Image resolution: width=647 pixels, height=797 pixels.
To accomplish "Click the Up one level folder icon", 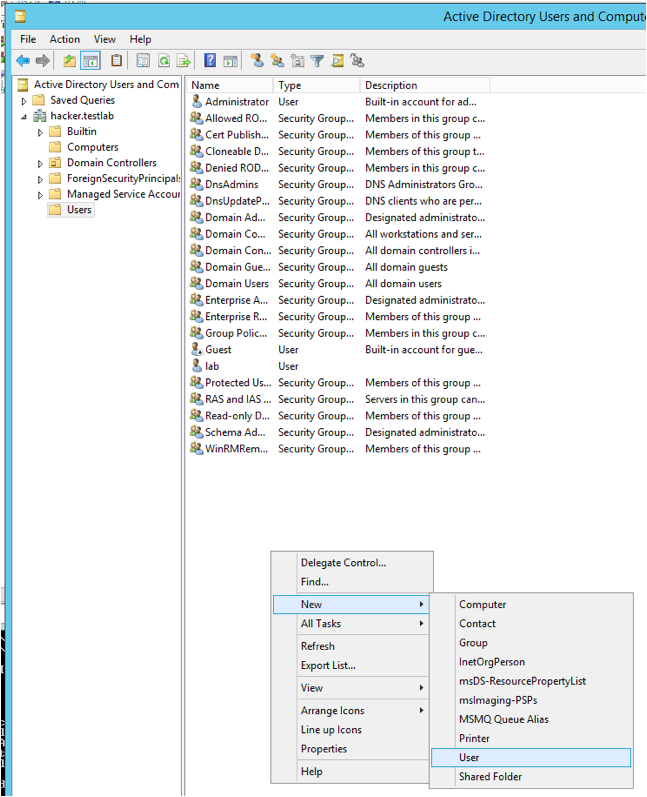I will [x=69, y=61].
